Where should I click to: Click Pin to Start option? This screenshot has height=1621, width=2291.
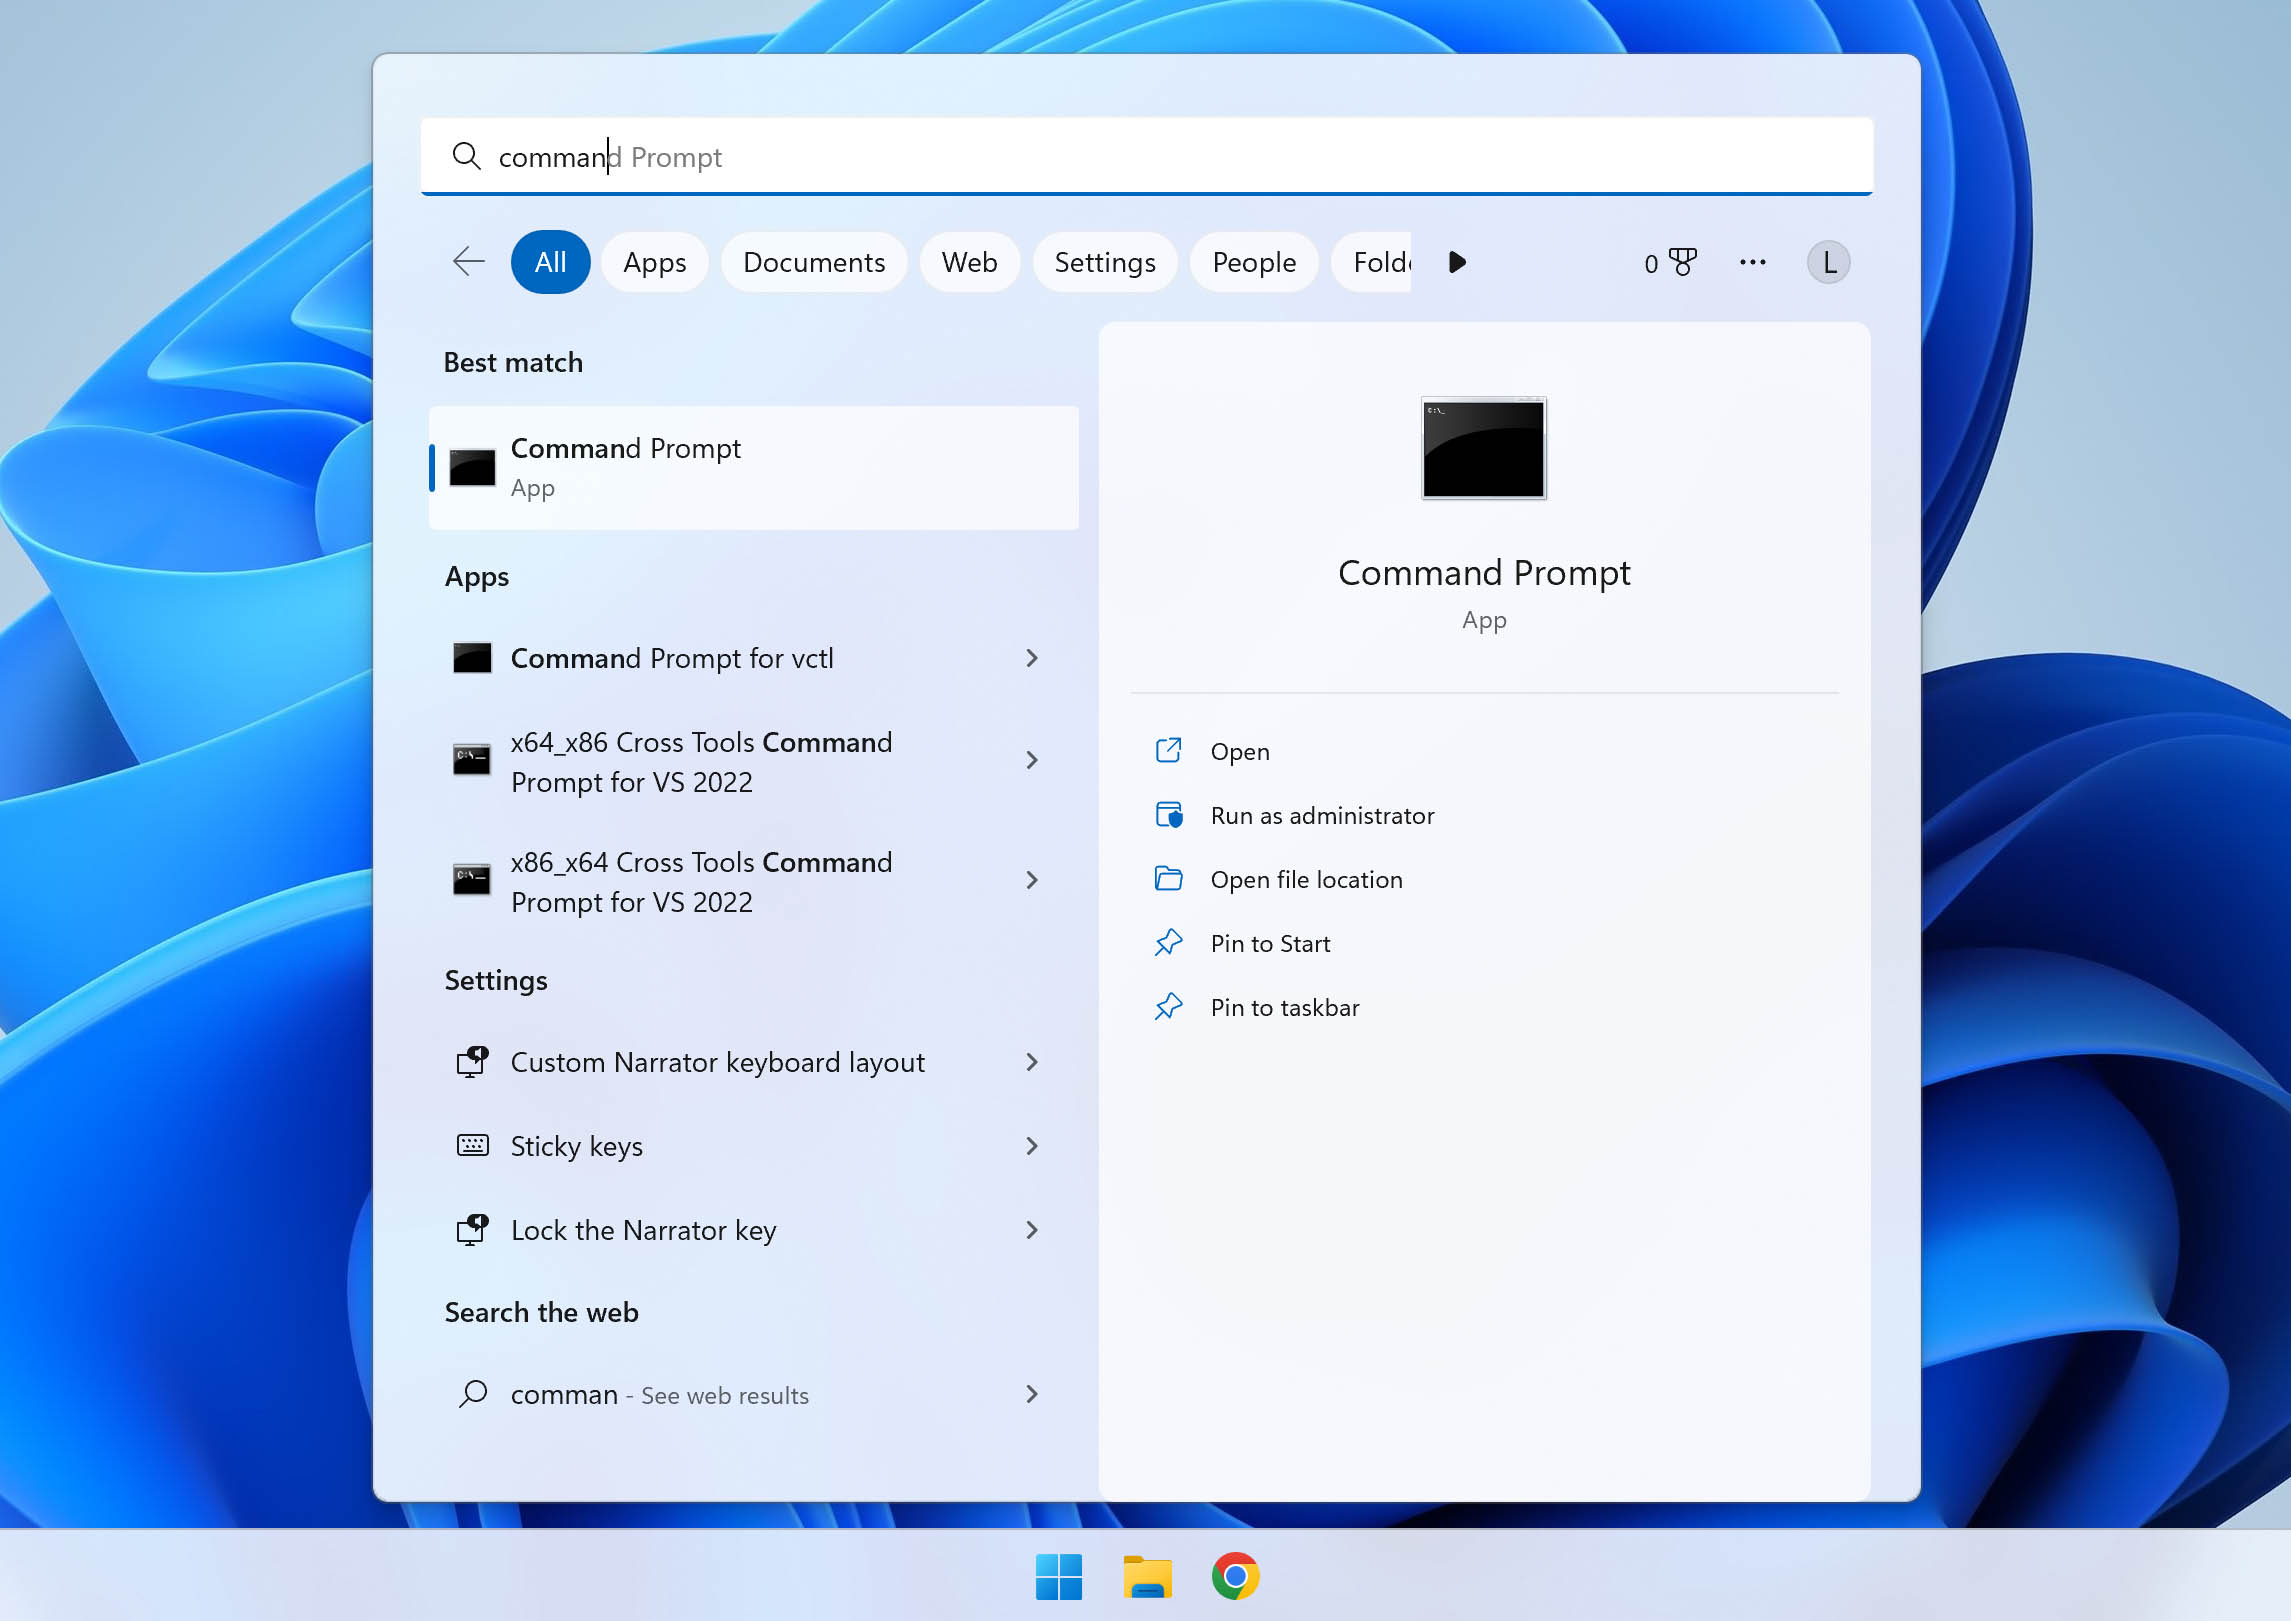point(1270,942)
